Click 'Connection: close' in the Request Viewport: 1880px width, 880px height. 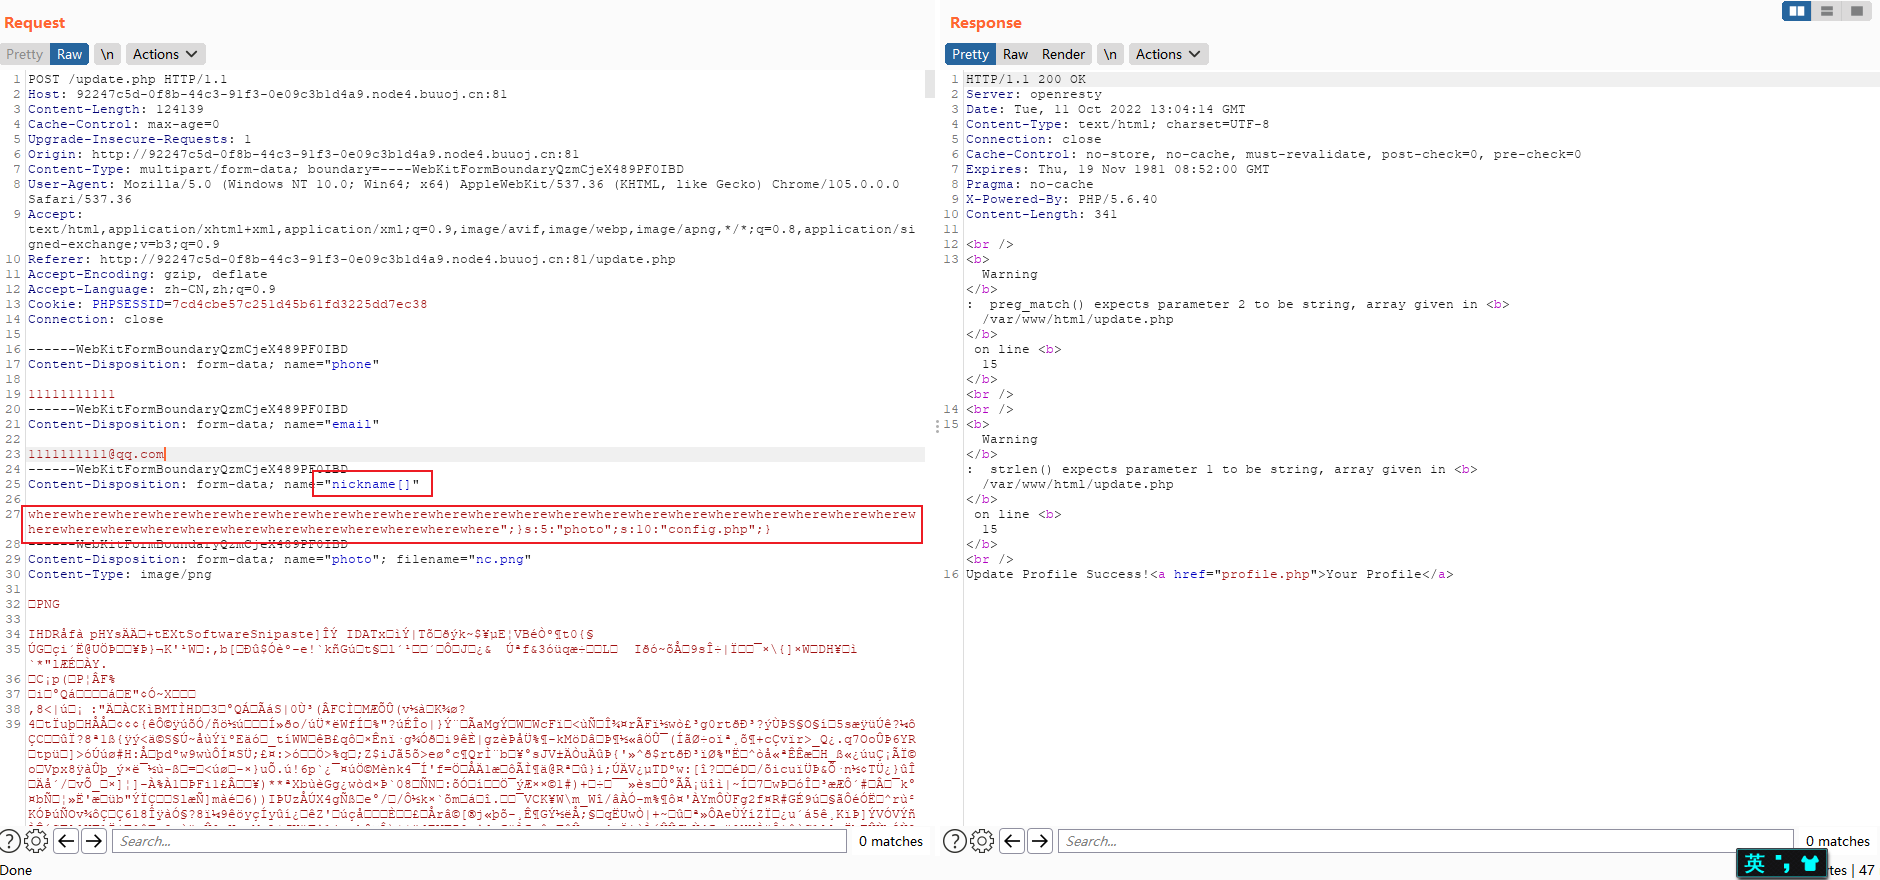[95, 319]
